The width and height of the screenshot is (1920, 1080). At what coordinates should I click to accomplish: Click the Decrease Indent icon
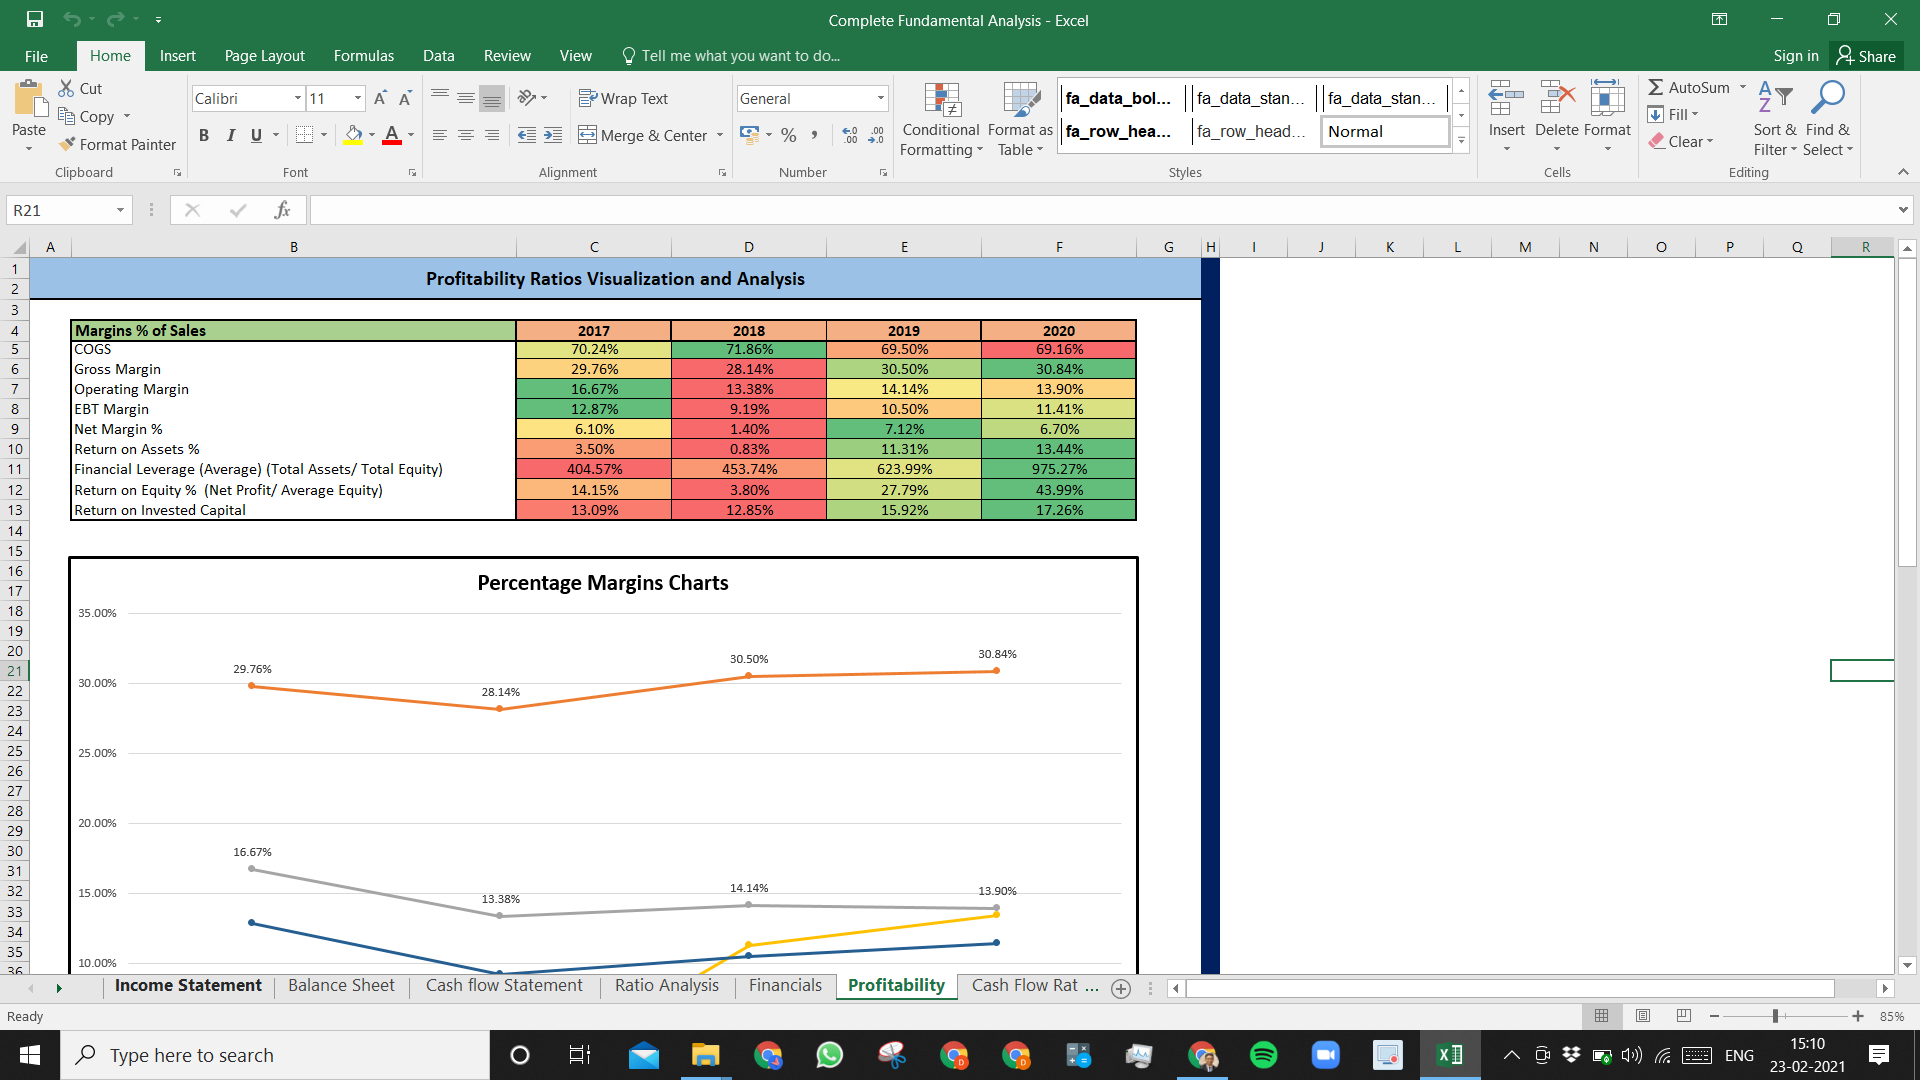point(527,135)
